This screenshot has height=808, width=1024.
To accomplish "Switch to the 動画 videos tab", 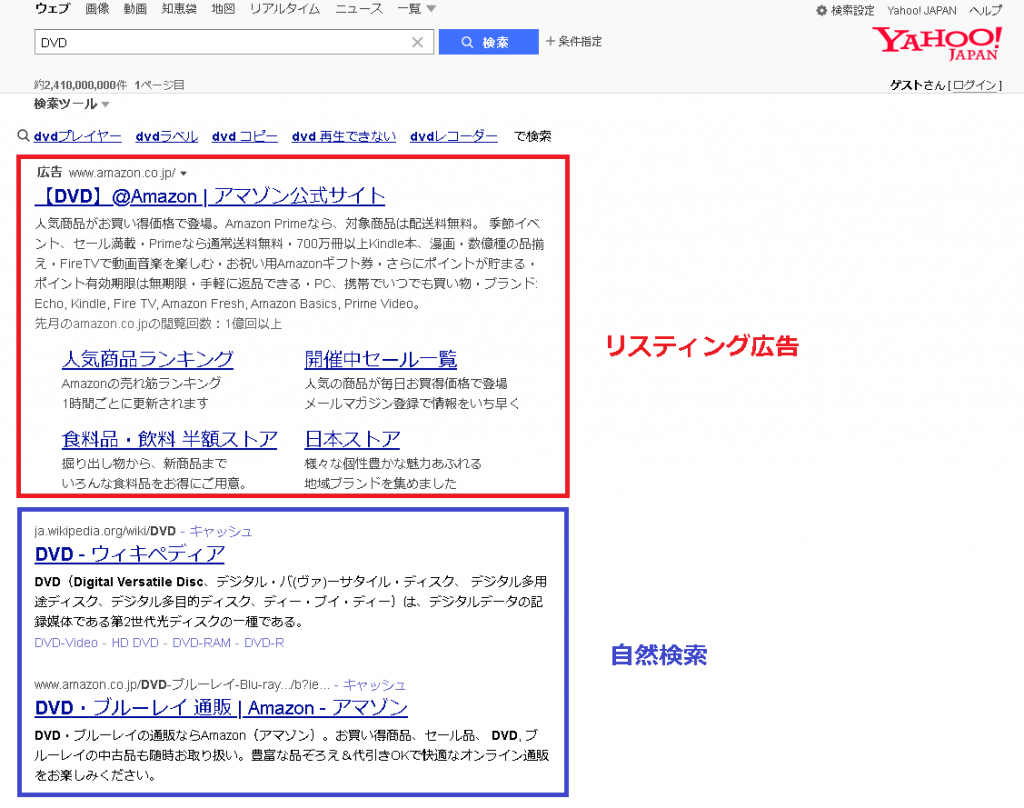I will (x=135, y=8).
